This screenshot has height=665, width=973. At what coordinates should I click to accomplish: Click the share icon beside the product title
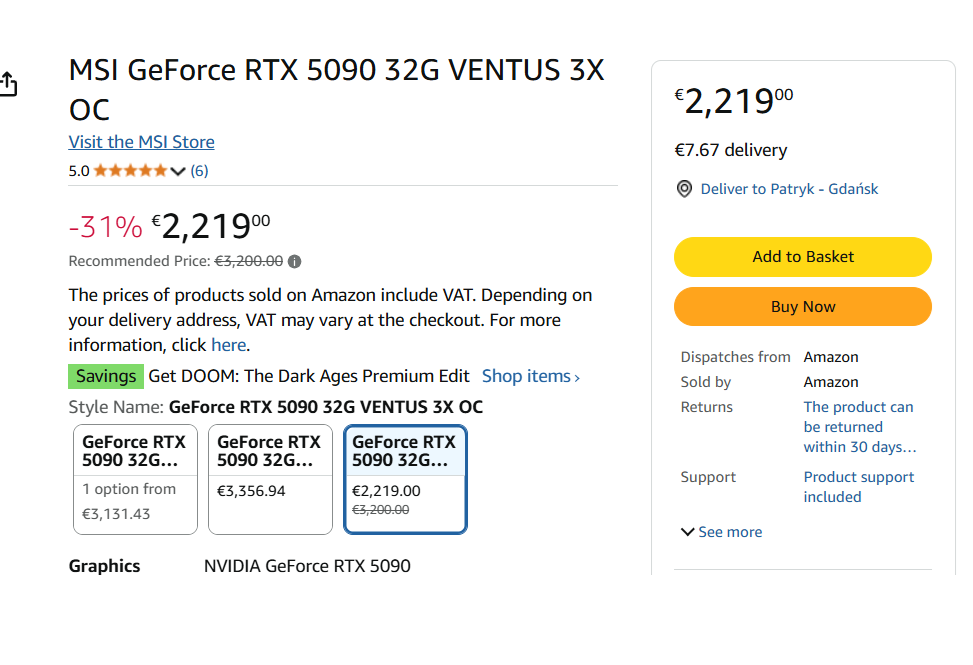point(8,84)
